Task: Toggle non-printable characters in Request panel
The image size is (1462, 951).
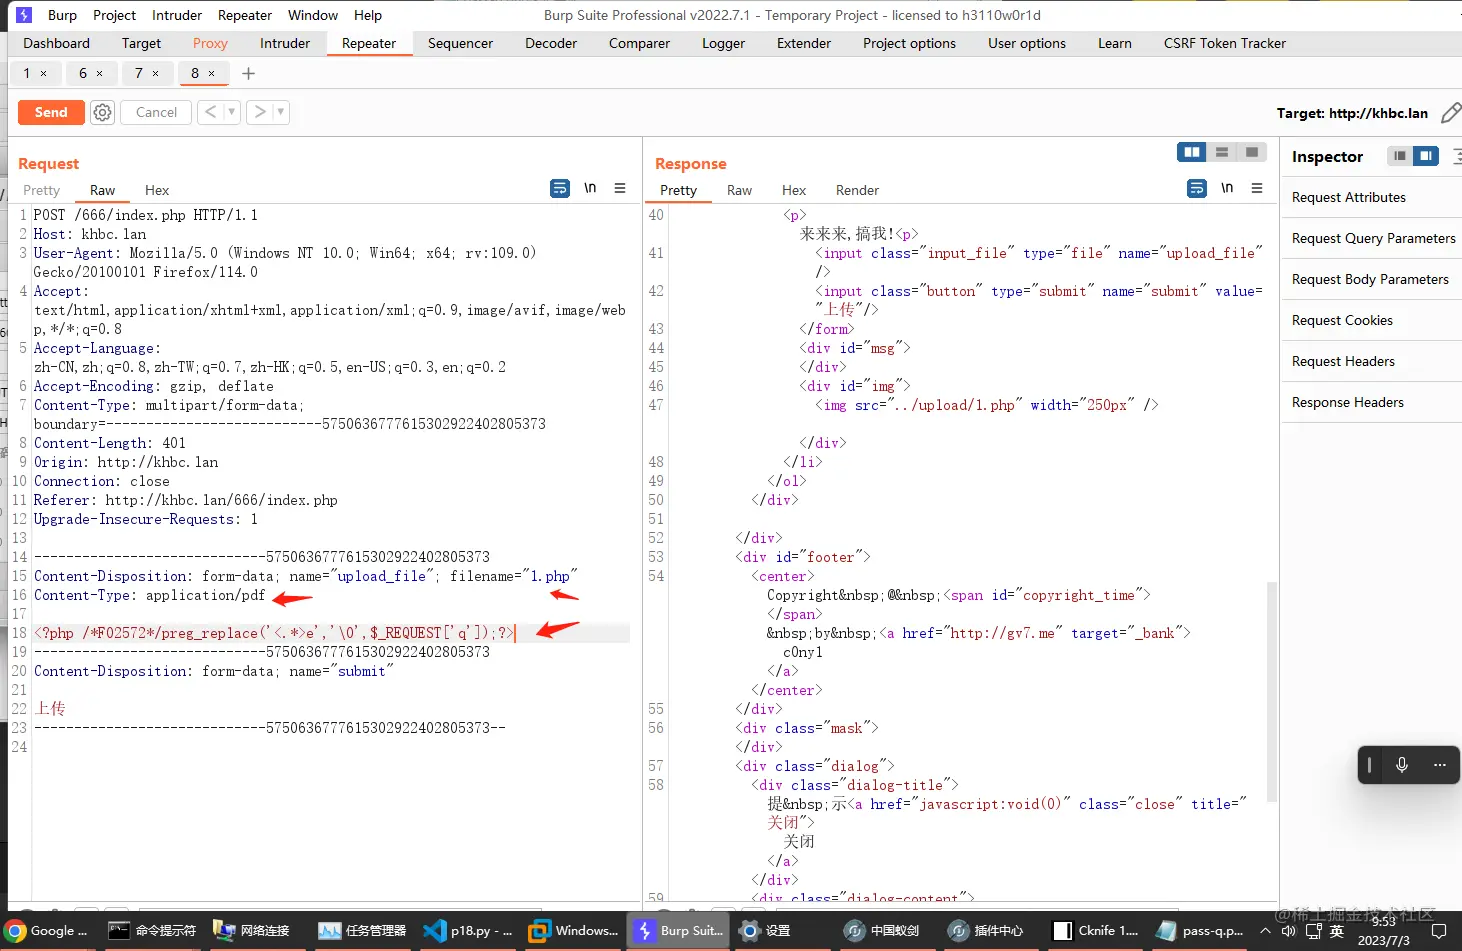Action: click(x=590, y=188)
